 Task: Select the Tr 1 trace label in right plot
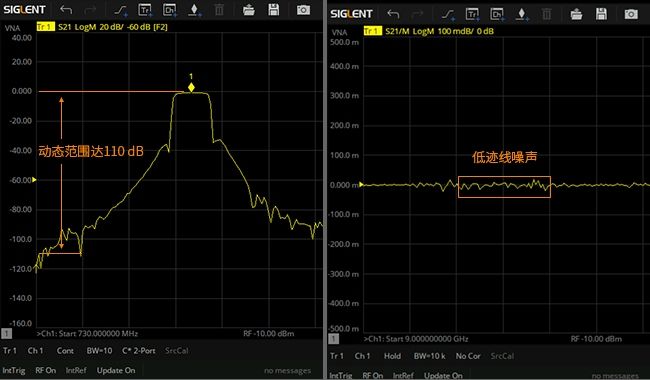[x=372, y=31]
